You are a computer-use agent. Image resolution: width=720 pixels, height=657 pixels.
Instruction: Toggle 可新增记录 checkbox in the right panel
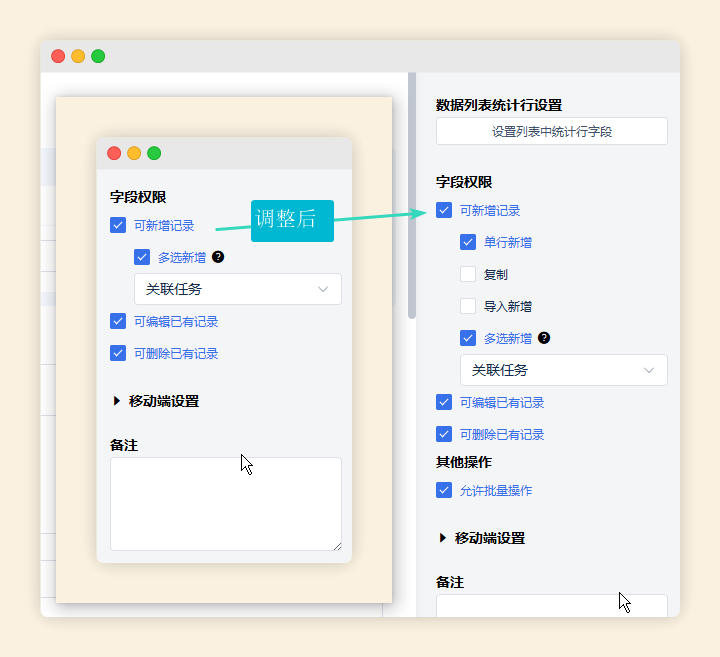tap(444, 210)
